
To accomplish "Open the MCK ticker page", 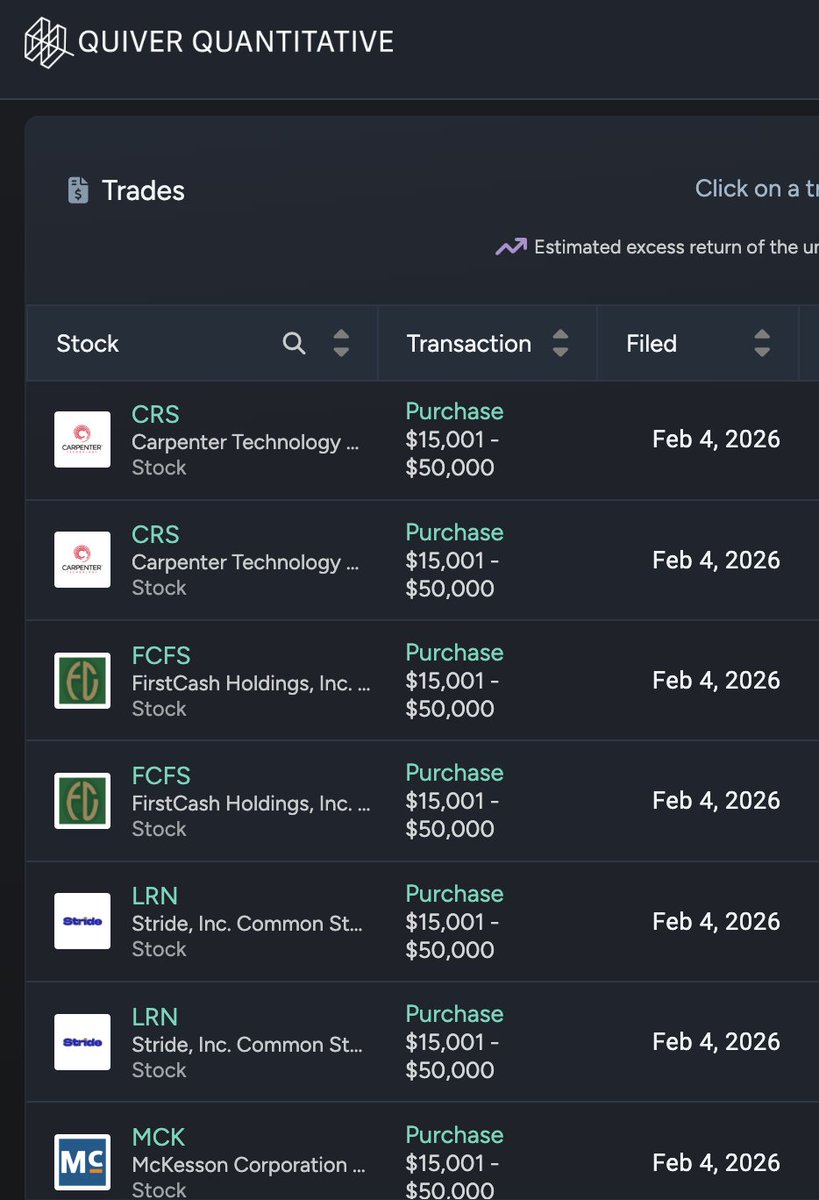I will pos(158,1137).
